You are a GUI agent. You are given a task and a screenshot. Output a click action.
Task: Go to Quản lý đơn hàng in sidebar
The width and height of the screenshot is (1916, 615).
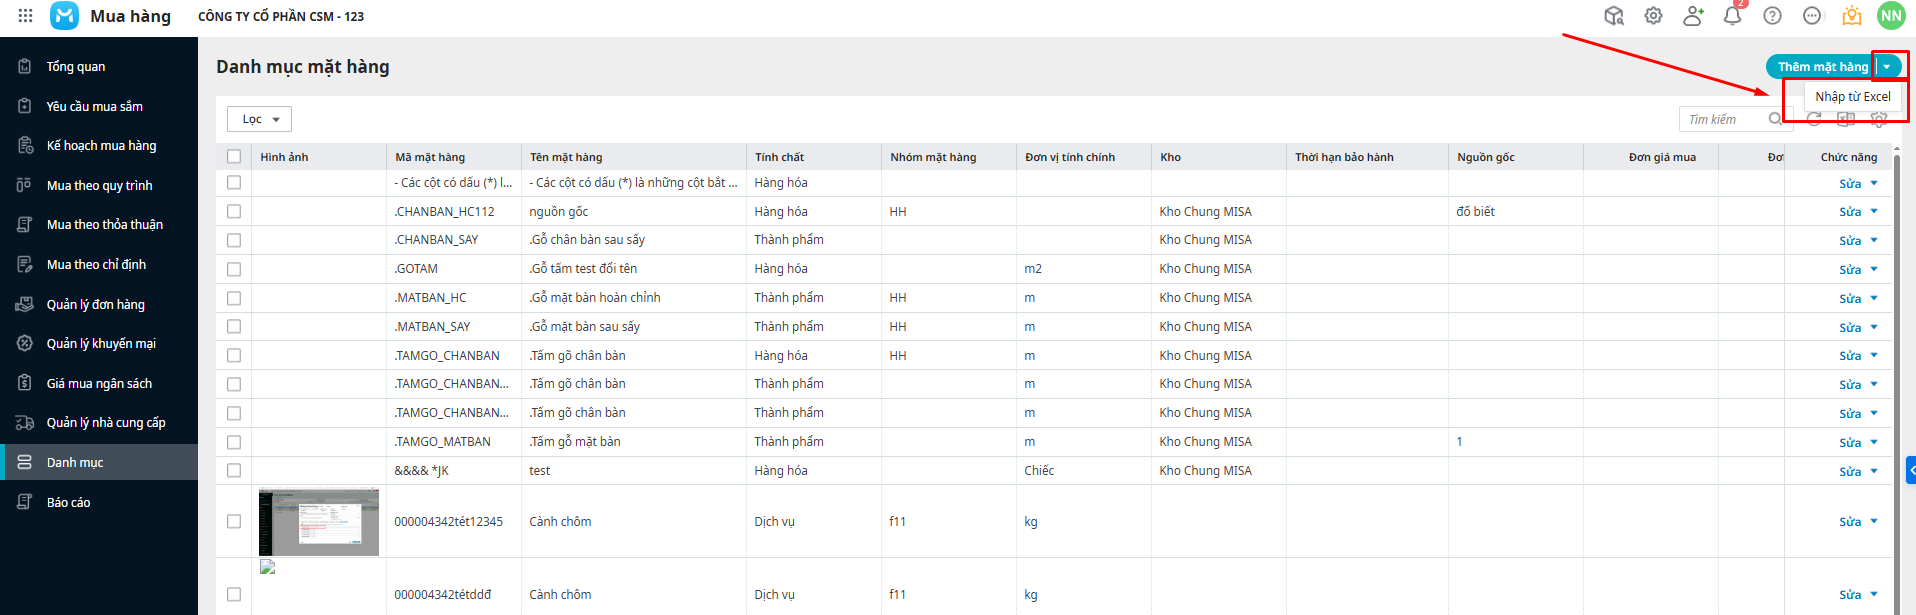click(95, 304)
